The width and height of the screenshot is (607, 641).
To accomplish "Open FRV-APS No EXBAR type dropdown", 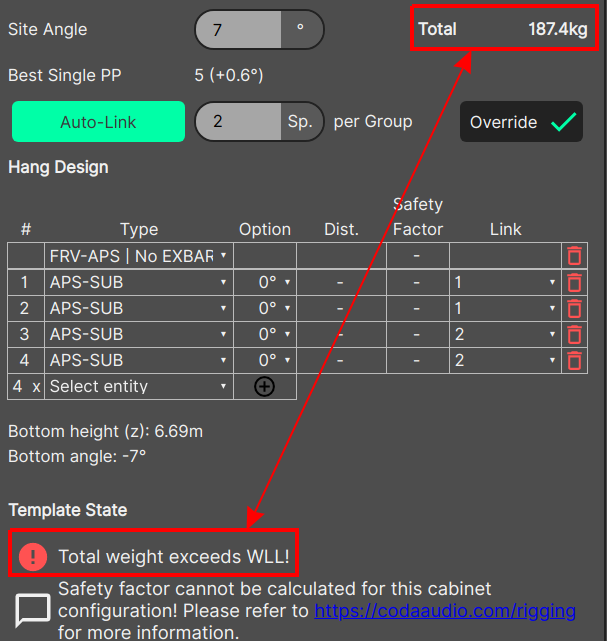I will 139,256.
